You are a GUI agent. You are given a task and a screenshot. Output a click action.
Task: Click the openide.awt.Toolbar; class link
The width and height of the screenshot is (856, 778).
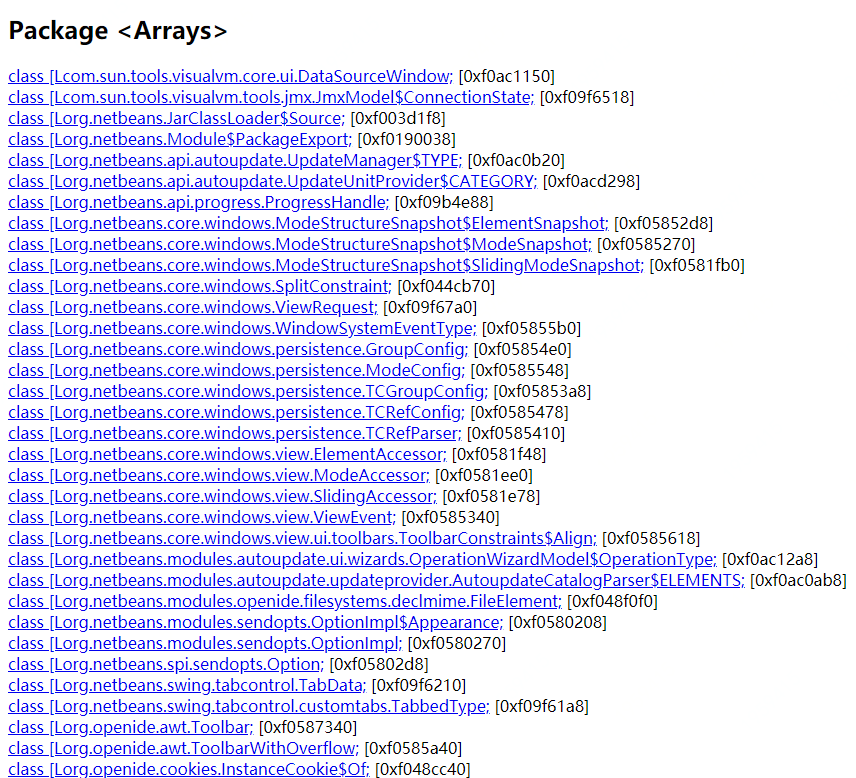coord(130,728)
